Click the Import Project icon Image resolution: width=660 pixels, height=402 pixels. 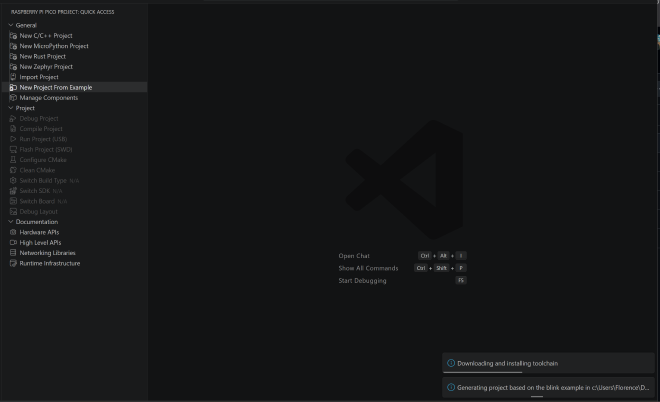click(x=13, y=77)
